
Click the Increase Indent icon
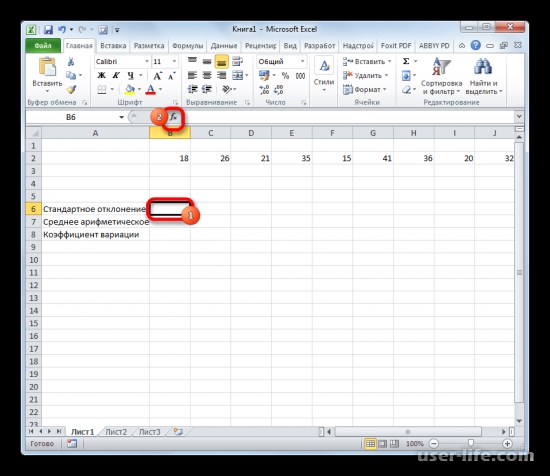pyautogui.click(x=207, y=89)
